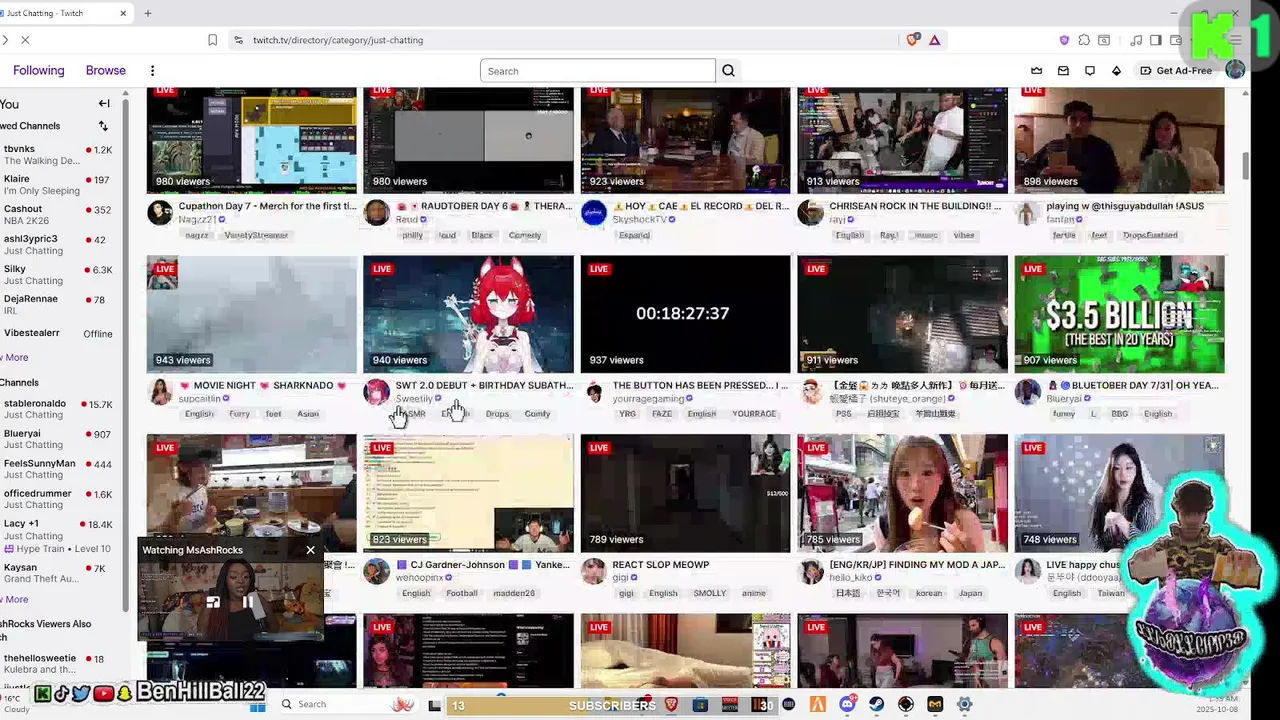Click the Windows Start button
Viewport: 1280px width, 720px height.
click(x=257, y=704)
